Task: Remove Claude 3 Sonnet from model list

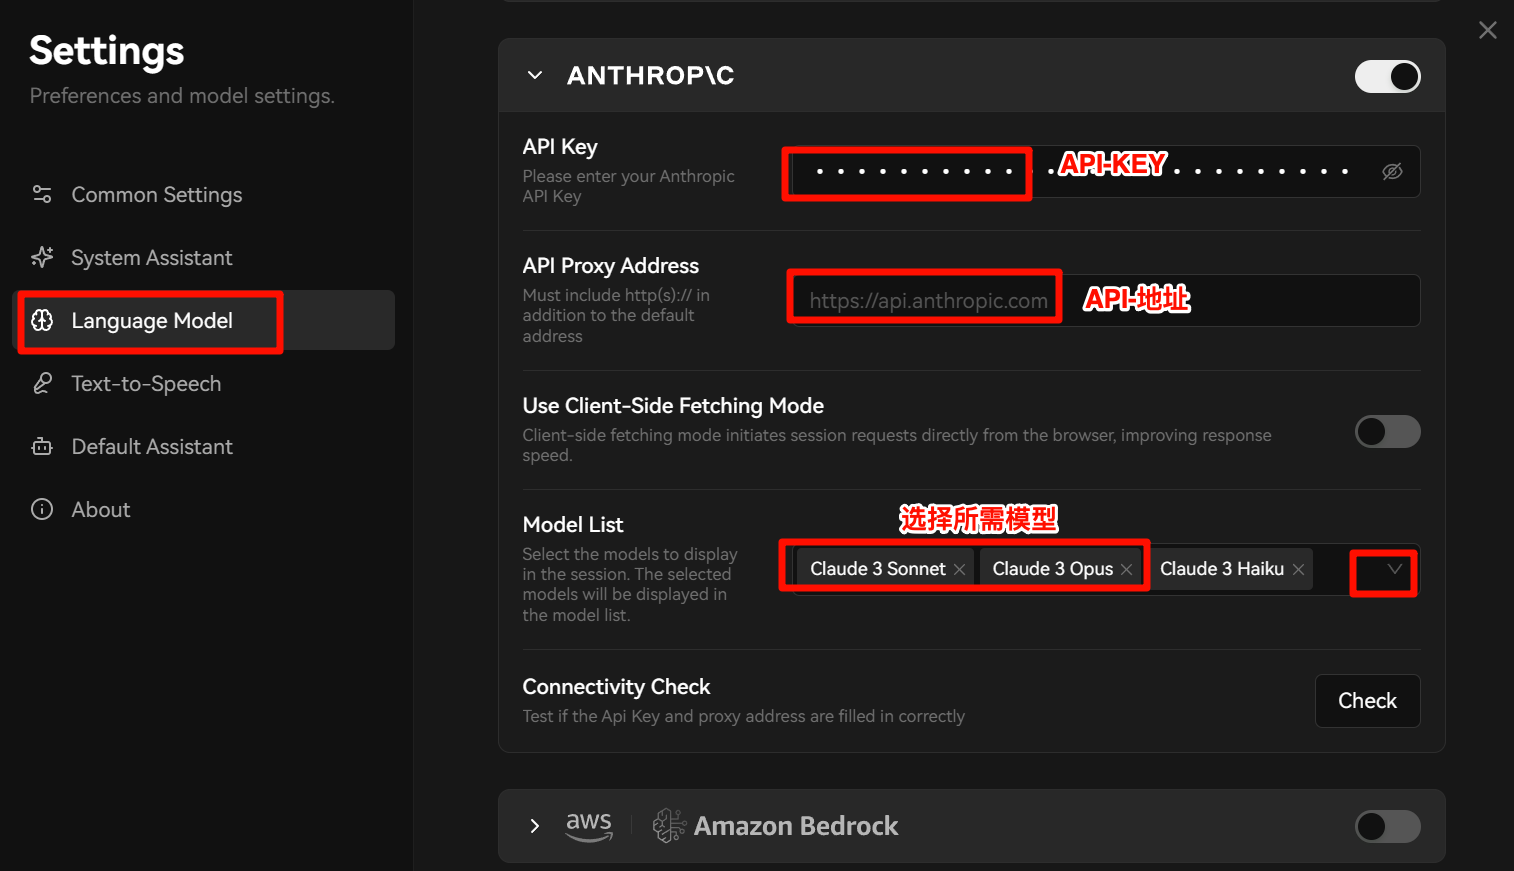Action: pos(959,569)
